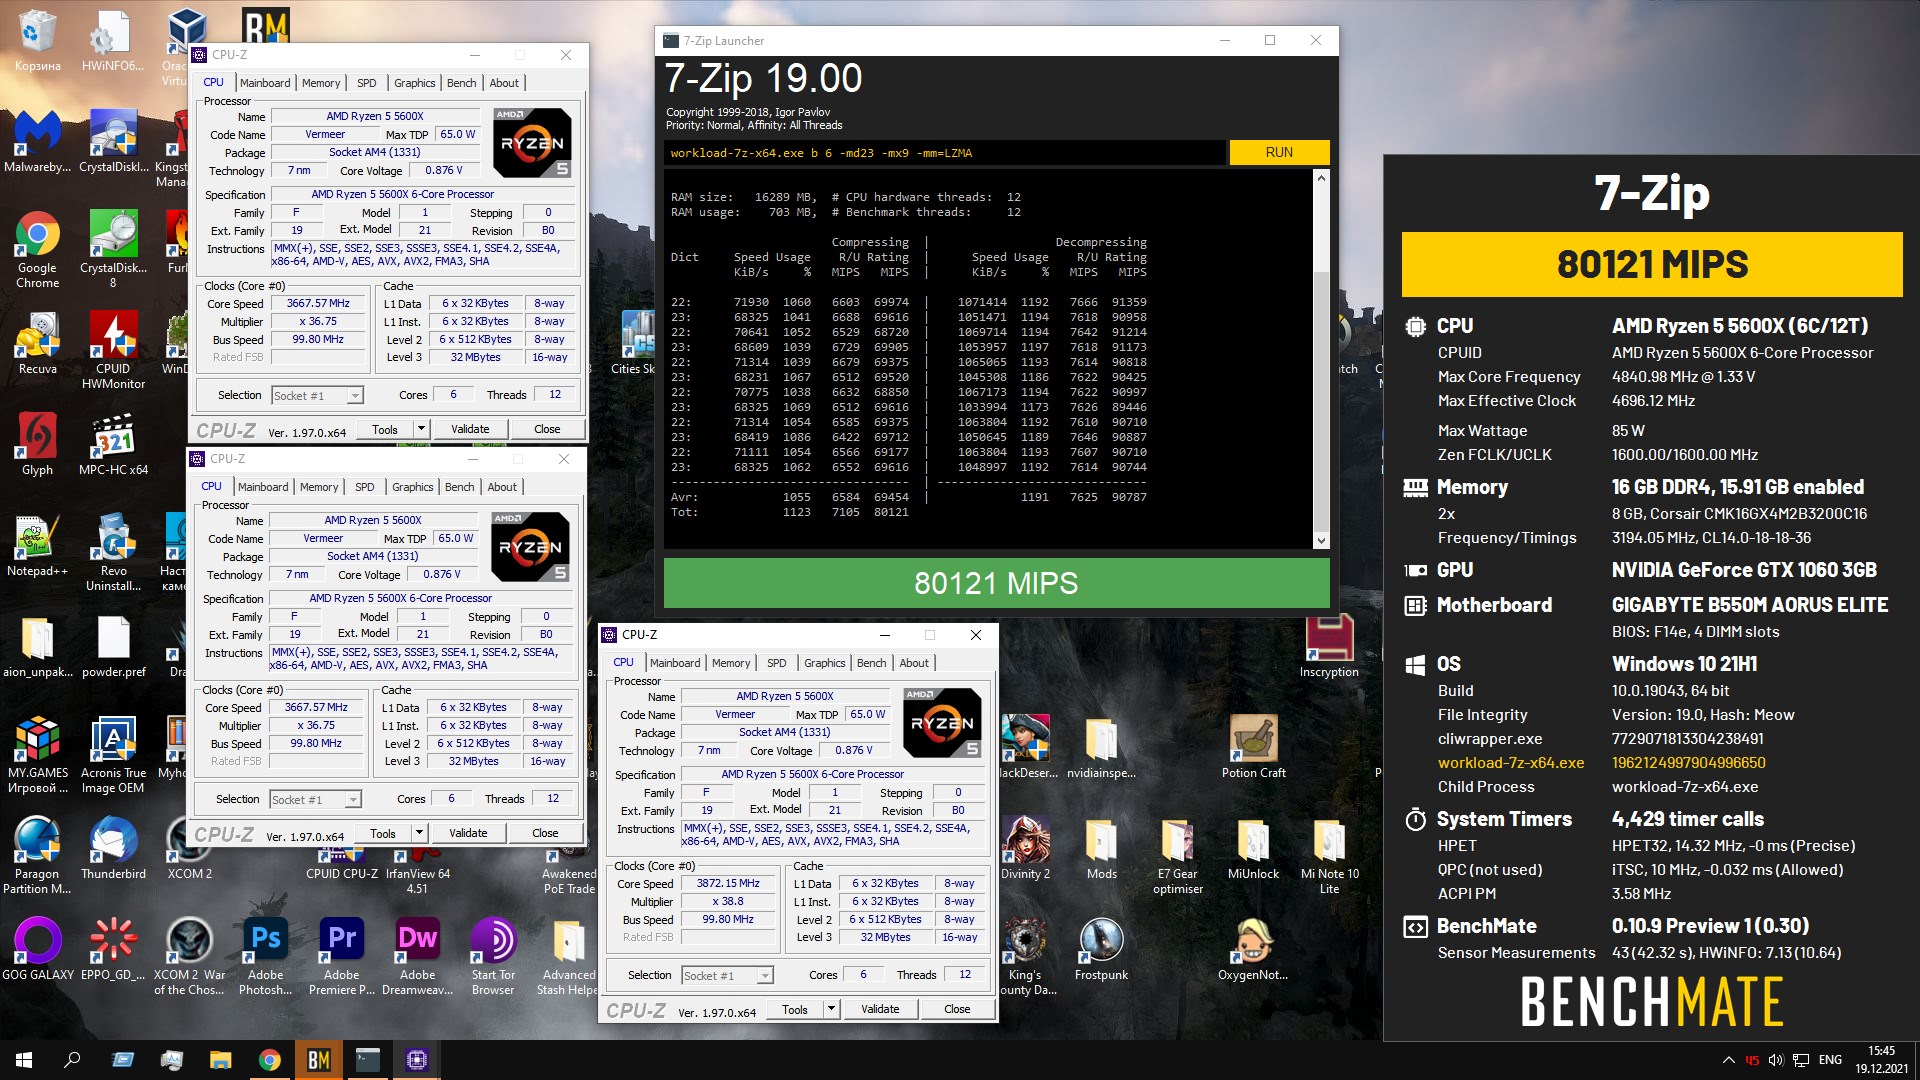Click the 7-Zip output vertical scrollbar thumb
1920x1080 pixels.
tap(1321, 400)
